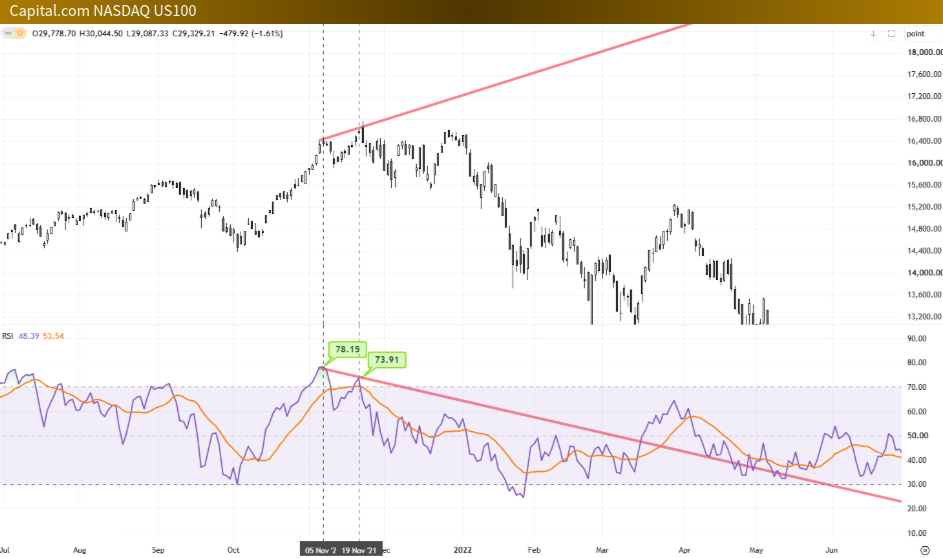Click the 16,400.00 price axis label

click(x=925, y=141)
